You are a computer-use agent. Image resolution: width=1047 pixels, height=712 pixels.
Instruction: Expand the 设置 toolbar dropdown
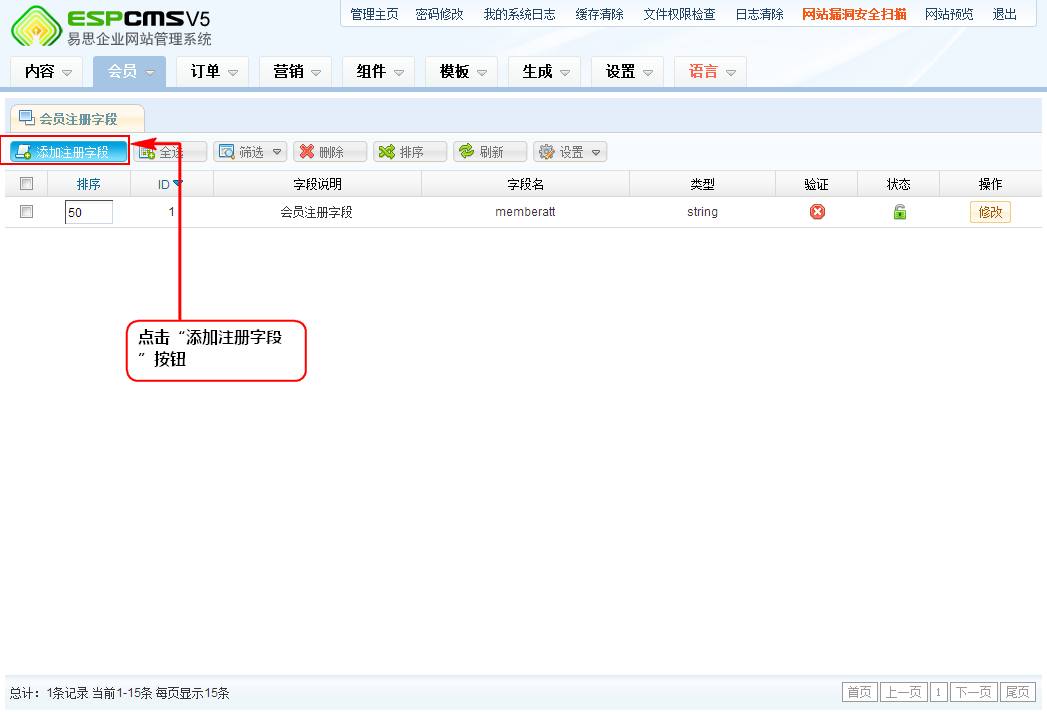click(x=570, y=152)
